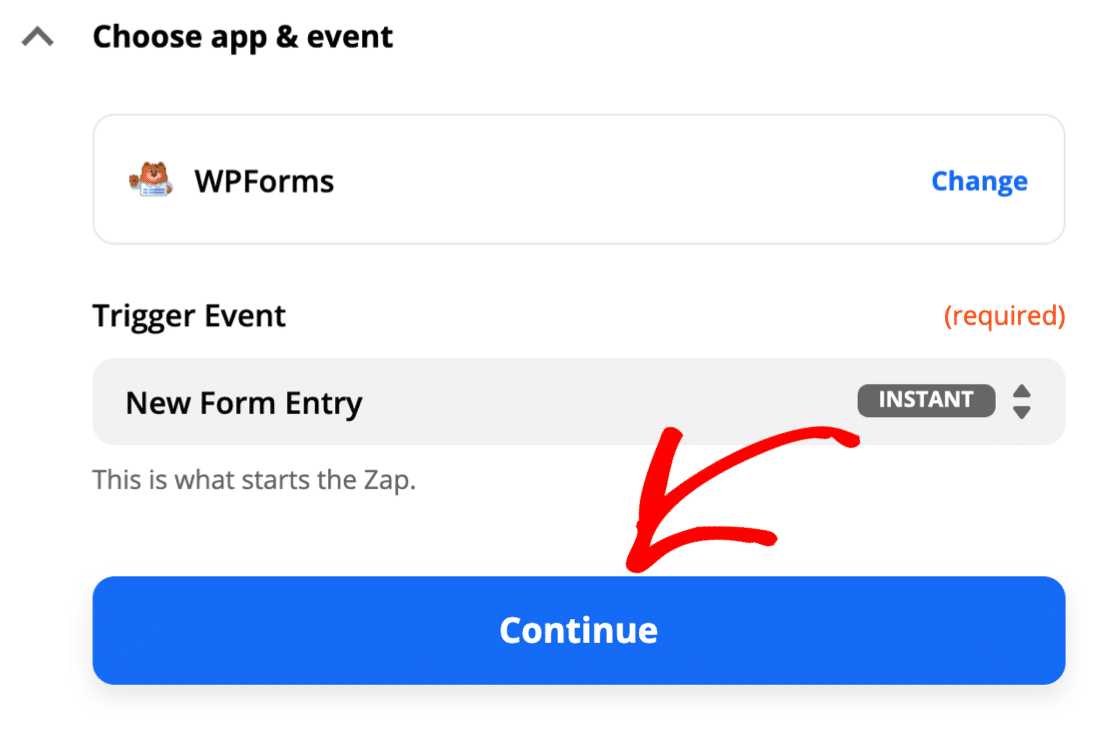1116x732 pixels.
Task: Select the New Form Entry text
Action: tap(244, 403)
